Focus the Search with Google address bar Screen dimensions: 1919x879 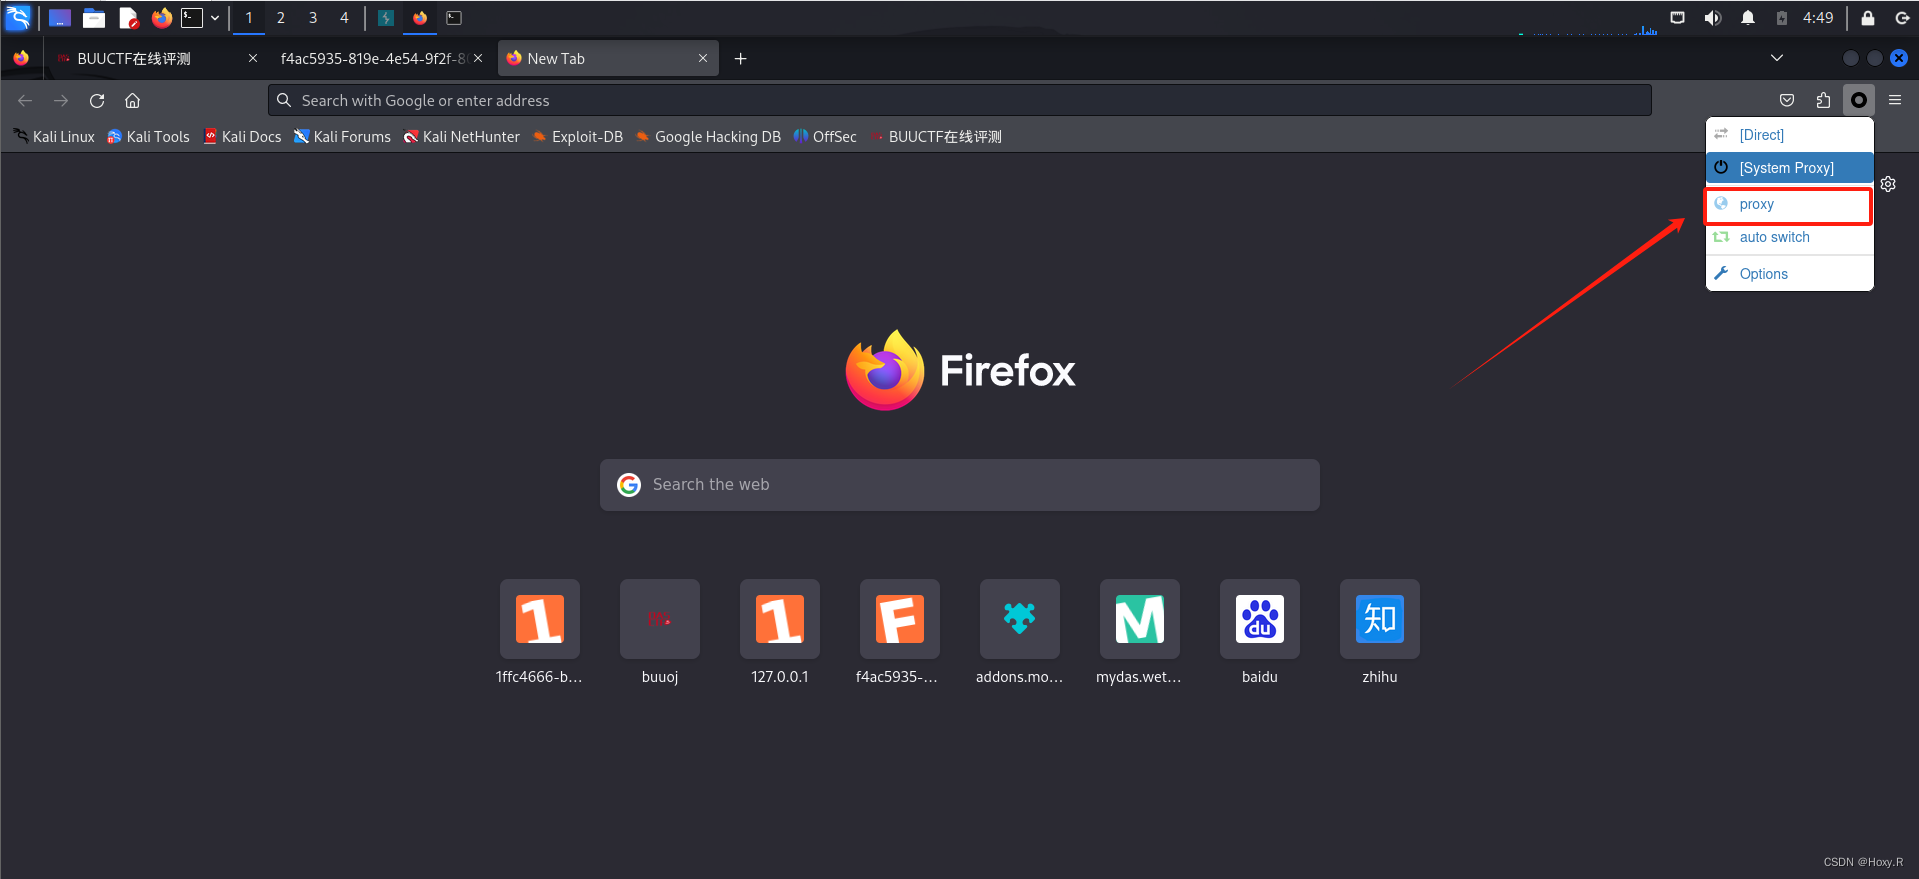(x=960, y=100)
